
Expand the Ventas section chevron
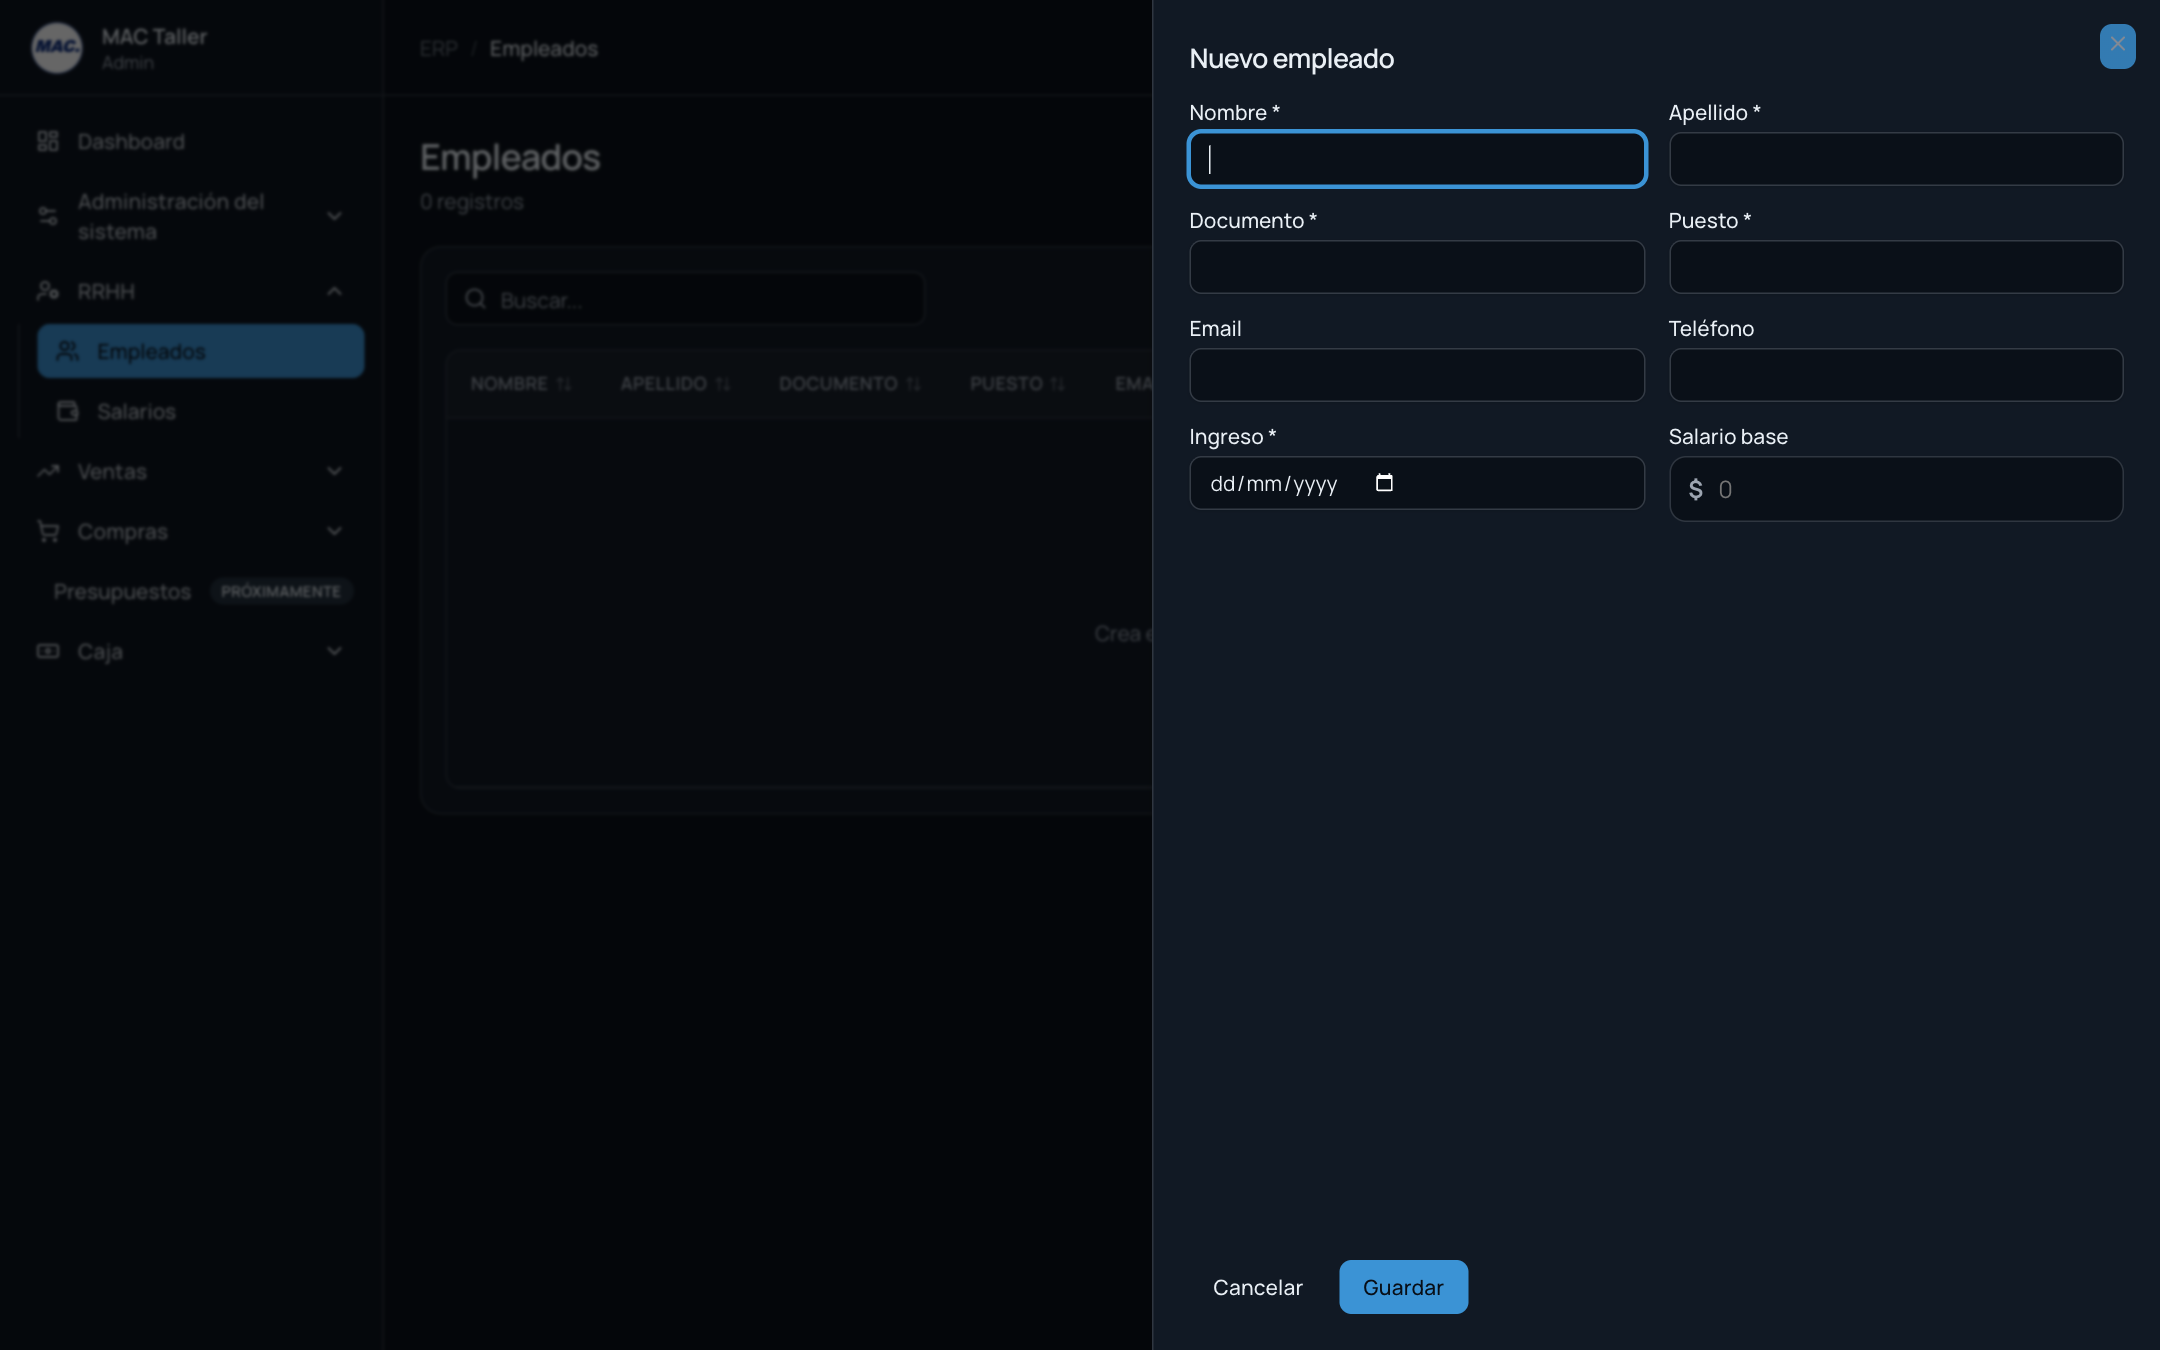click(x=335, y=471)
